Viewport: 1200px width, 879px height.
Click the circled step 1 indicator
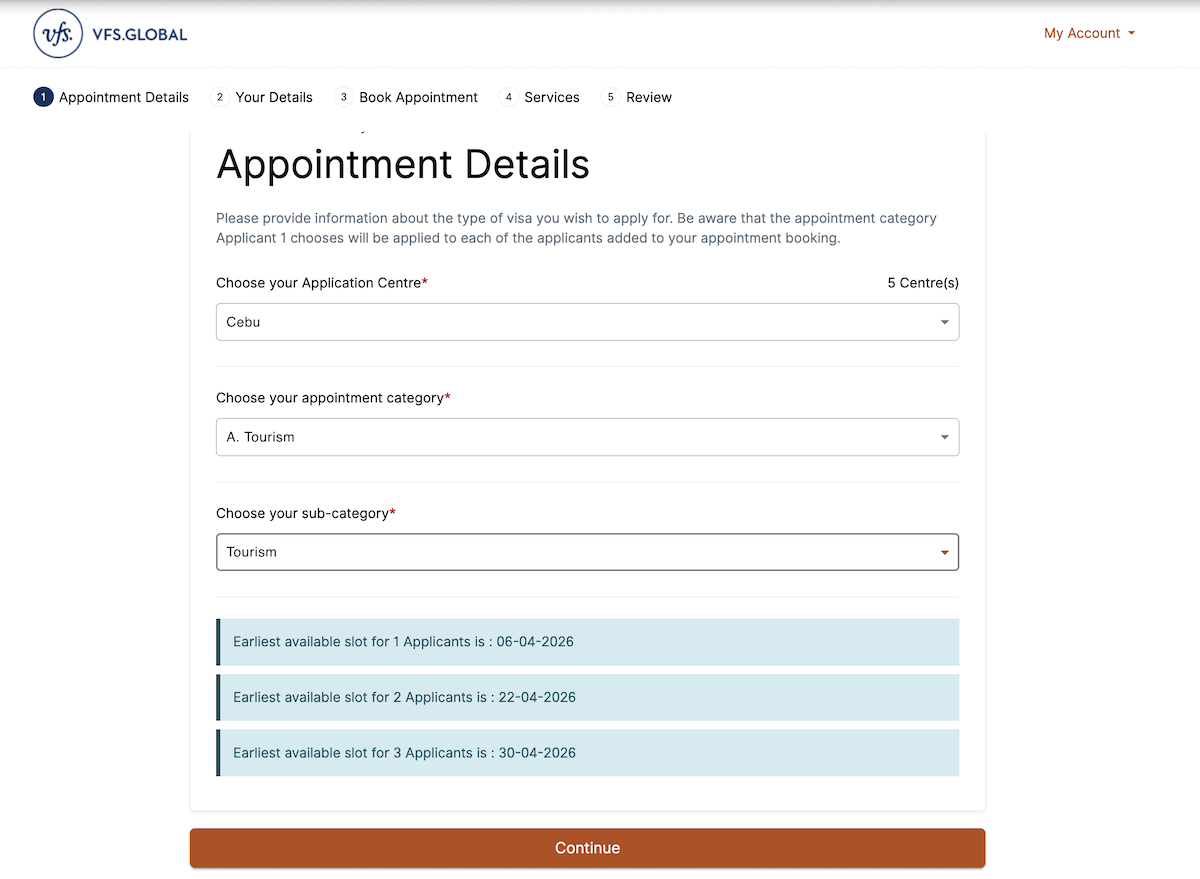[x=42, y=97]
